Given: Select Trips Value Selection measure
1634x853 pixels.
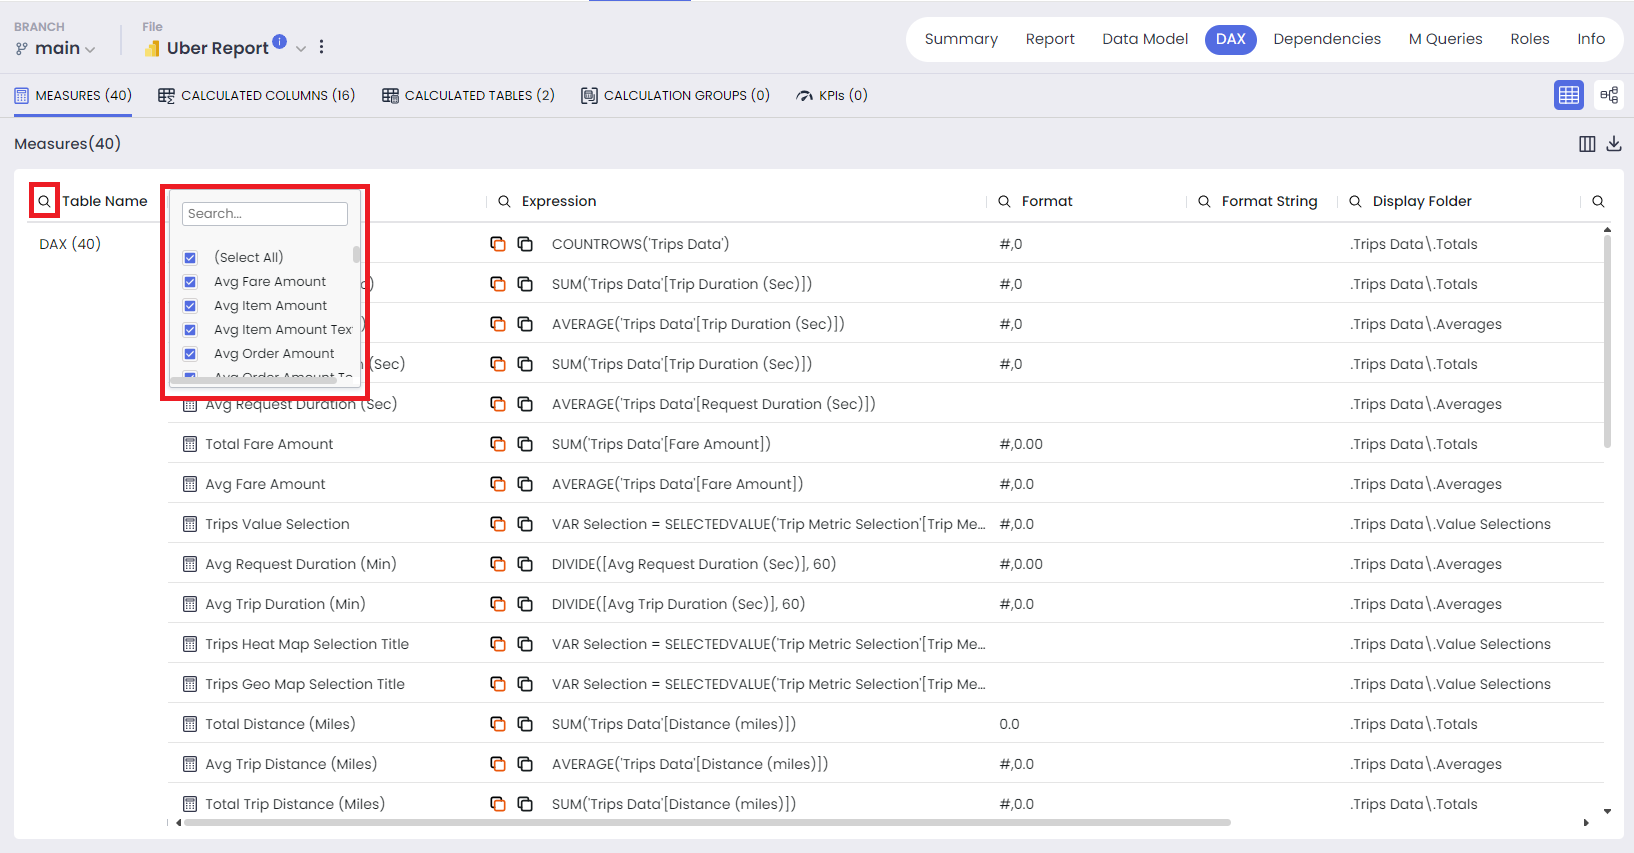Looking at the screenshot, I should (x=277, y=524).
